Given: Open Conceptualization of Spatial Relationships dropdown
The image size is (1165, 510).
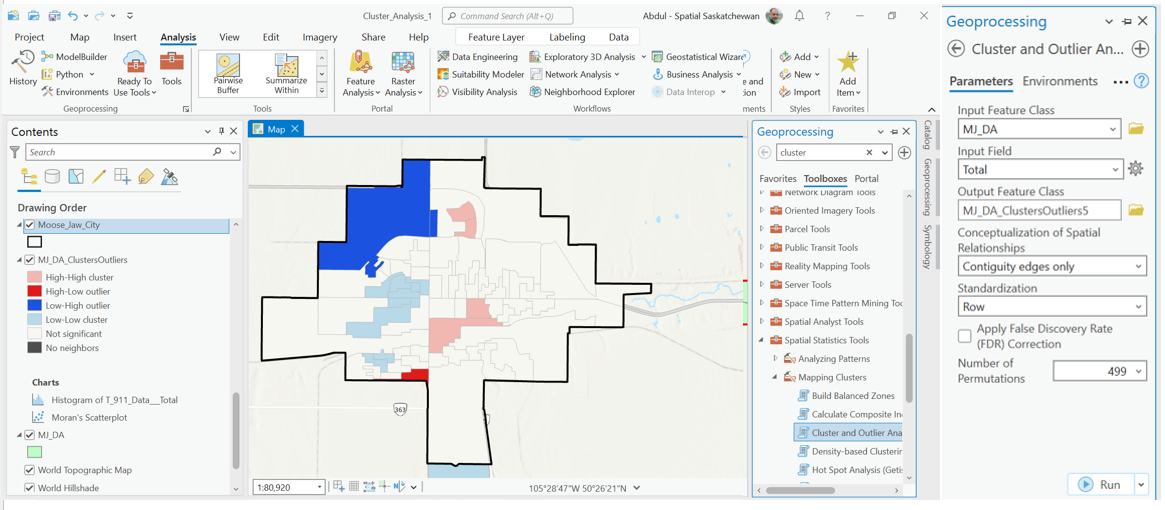Looking at the screenshot, I should (1051, 267).
